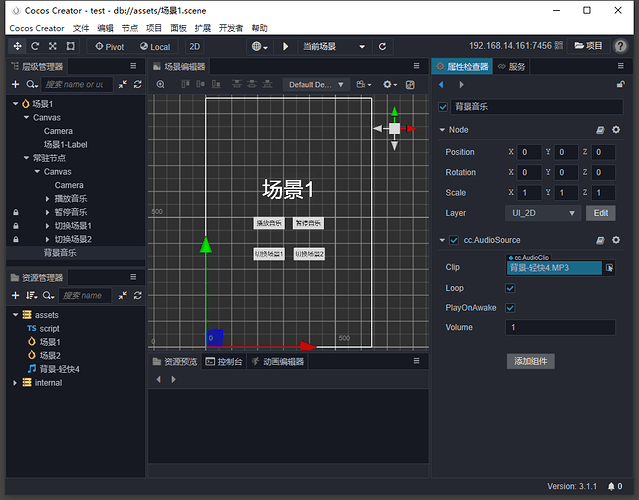
Task: Open the 编辑 menu
Action: [x=105, y=28]
